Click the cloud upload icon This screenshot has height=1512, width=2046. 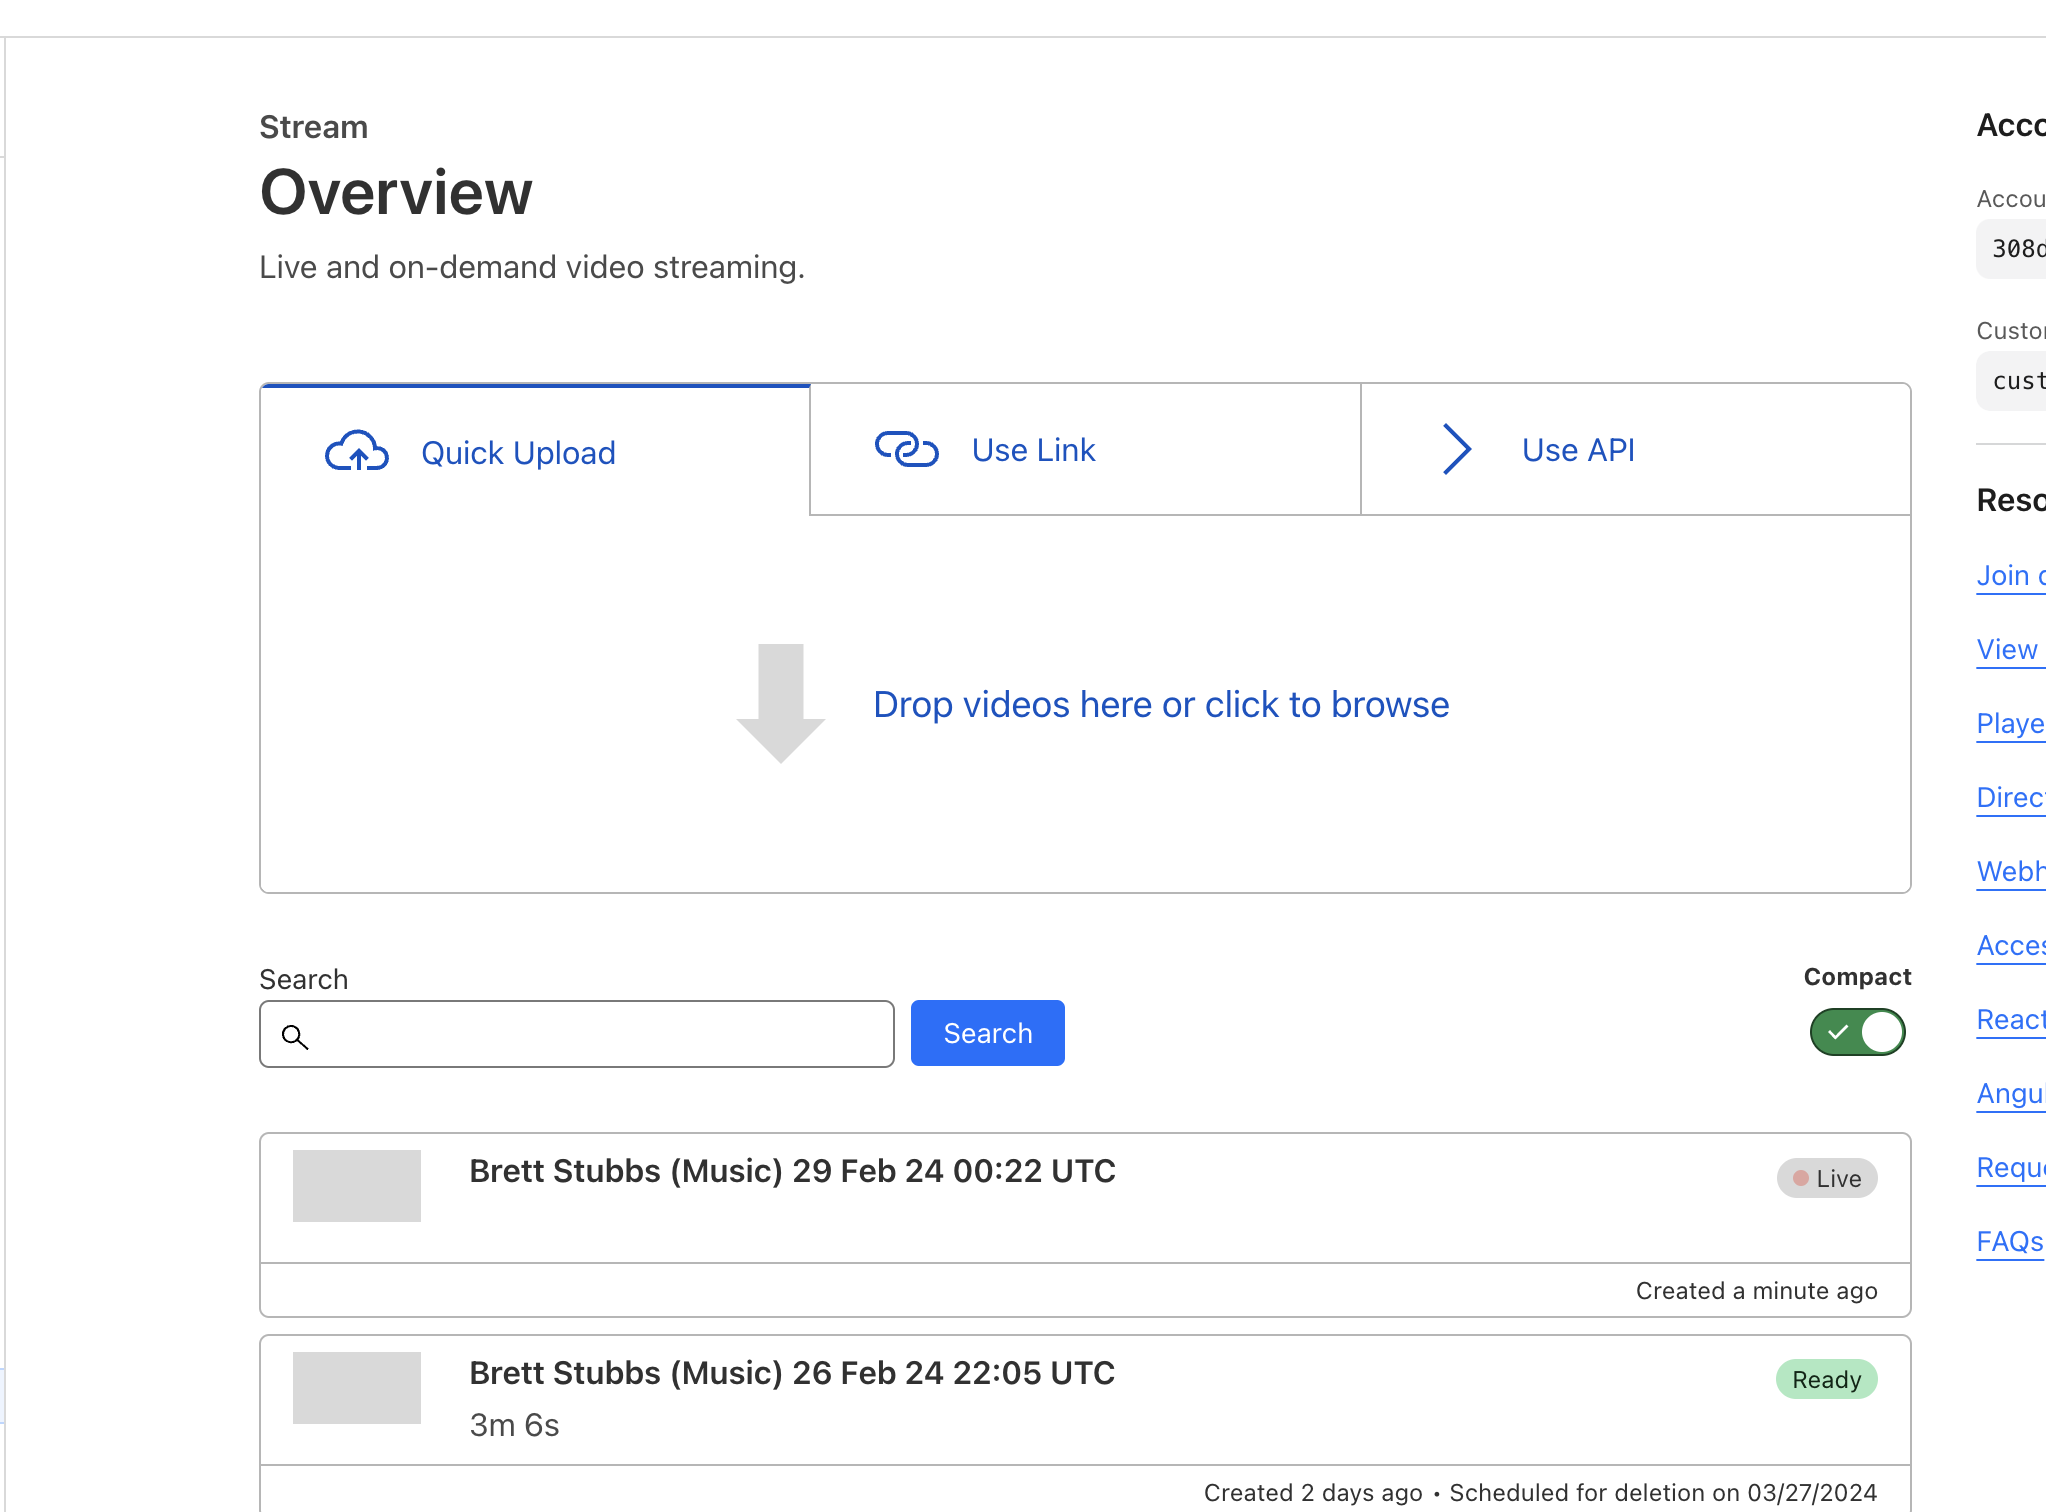356,452
